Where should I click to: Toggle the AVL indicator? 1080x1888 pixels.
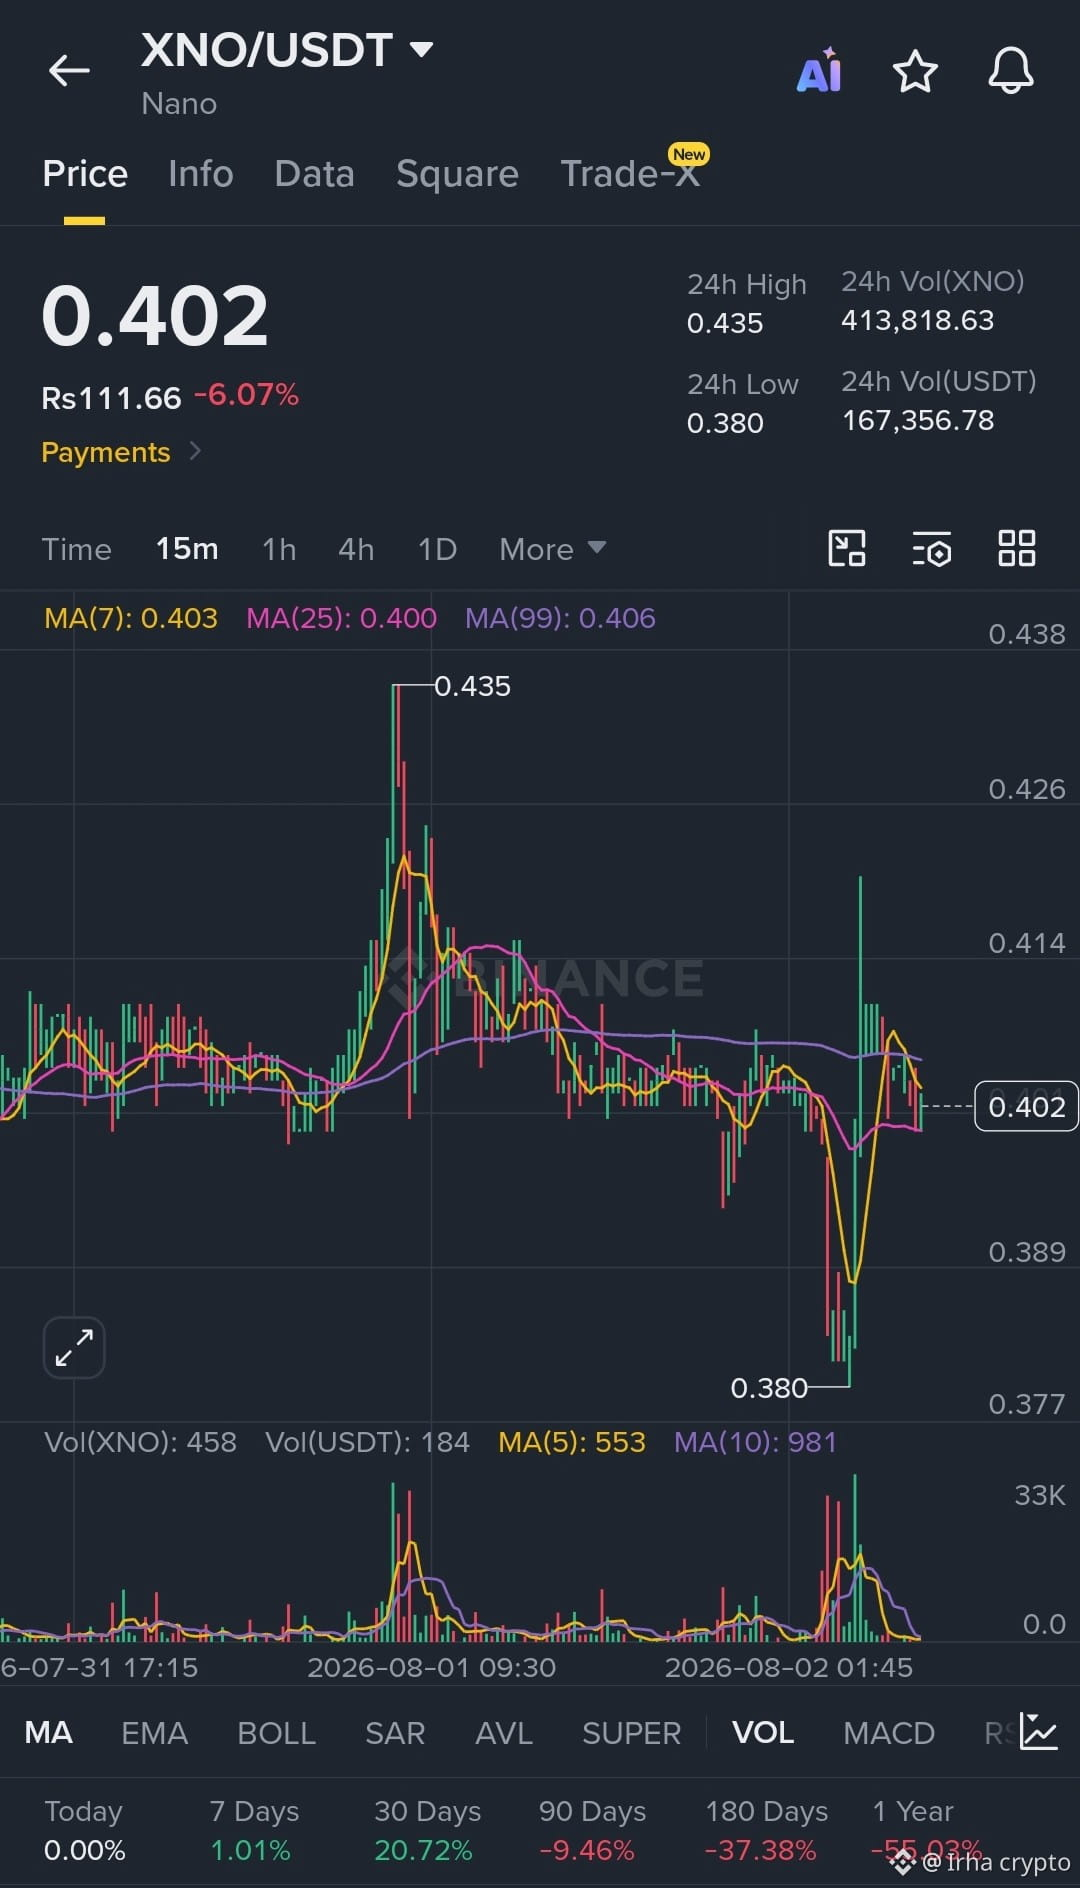[504, 1732]
